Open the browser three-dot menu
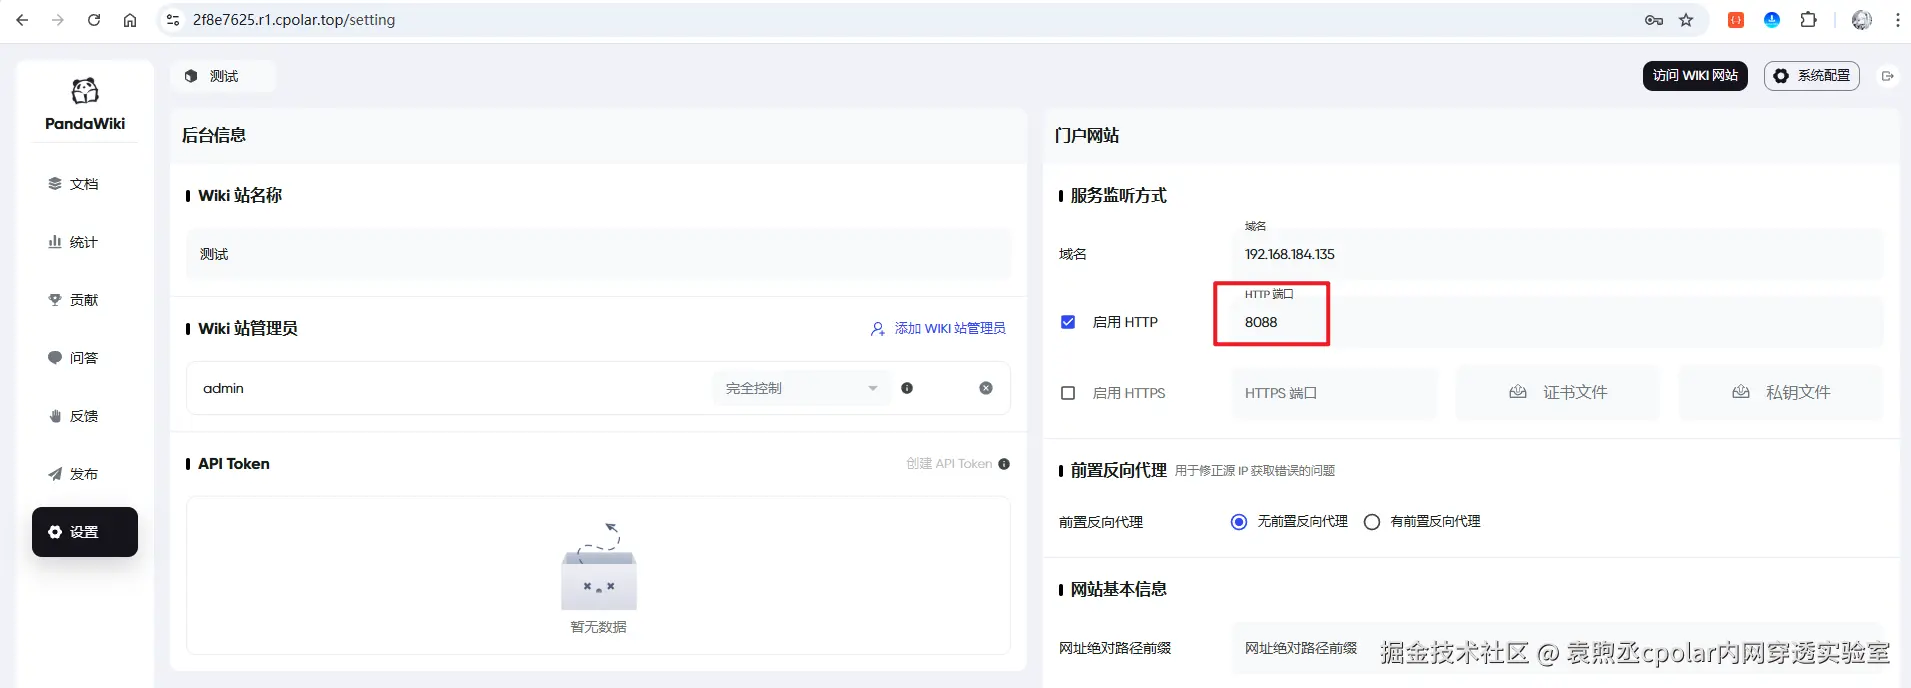This screenshot has width=1911, height=688. click(1897, 20)
